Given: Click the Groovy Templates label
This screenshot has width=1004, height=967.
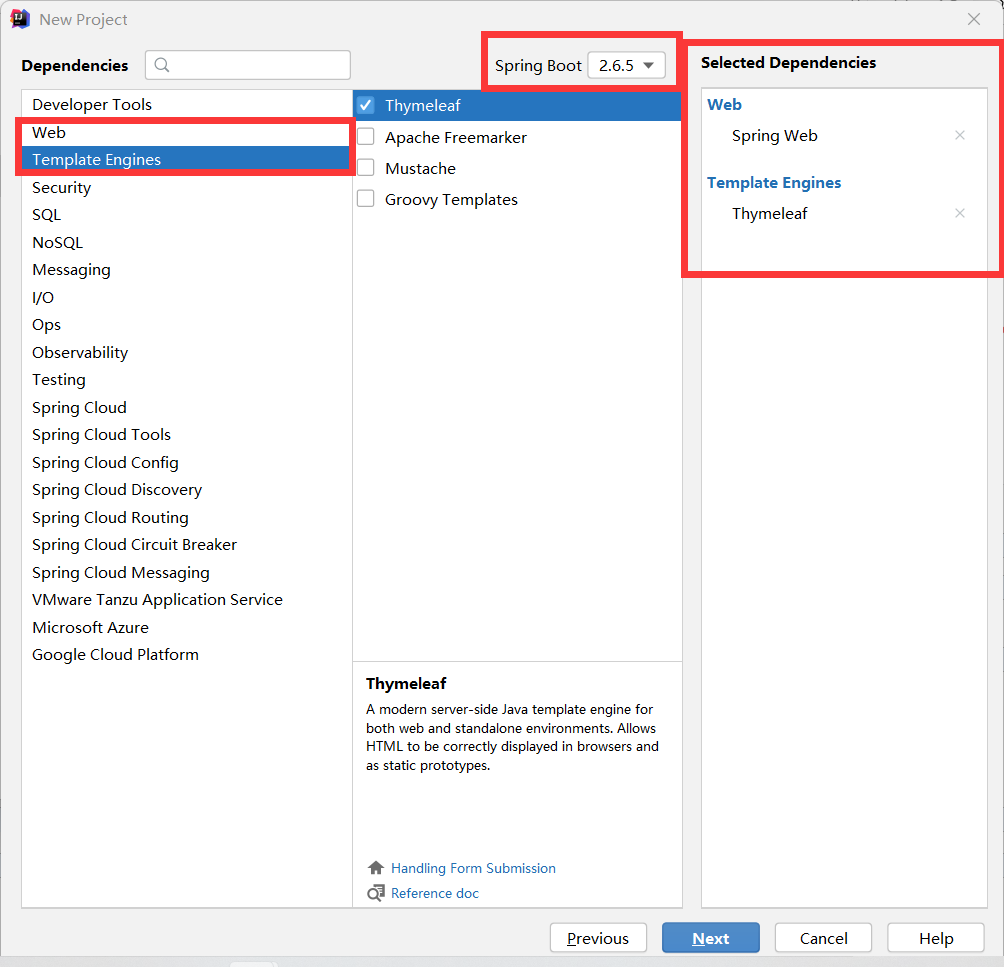Looking at the screenshot, I should pyautogui.click(x=451, y=200).
